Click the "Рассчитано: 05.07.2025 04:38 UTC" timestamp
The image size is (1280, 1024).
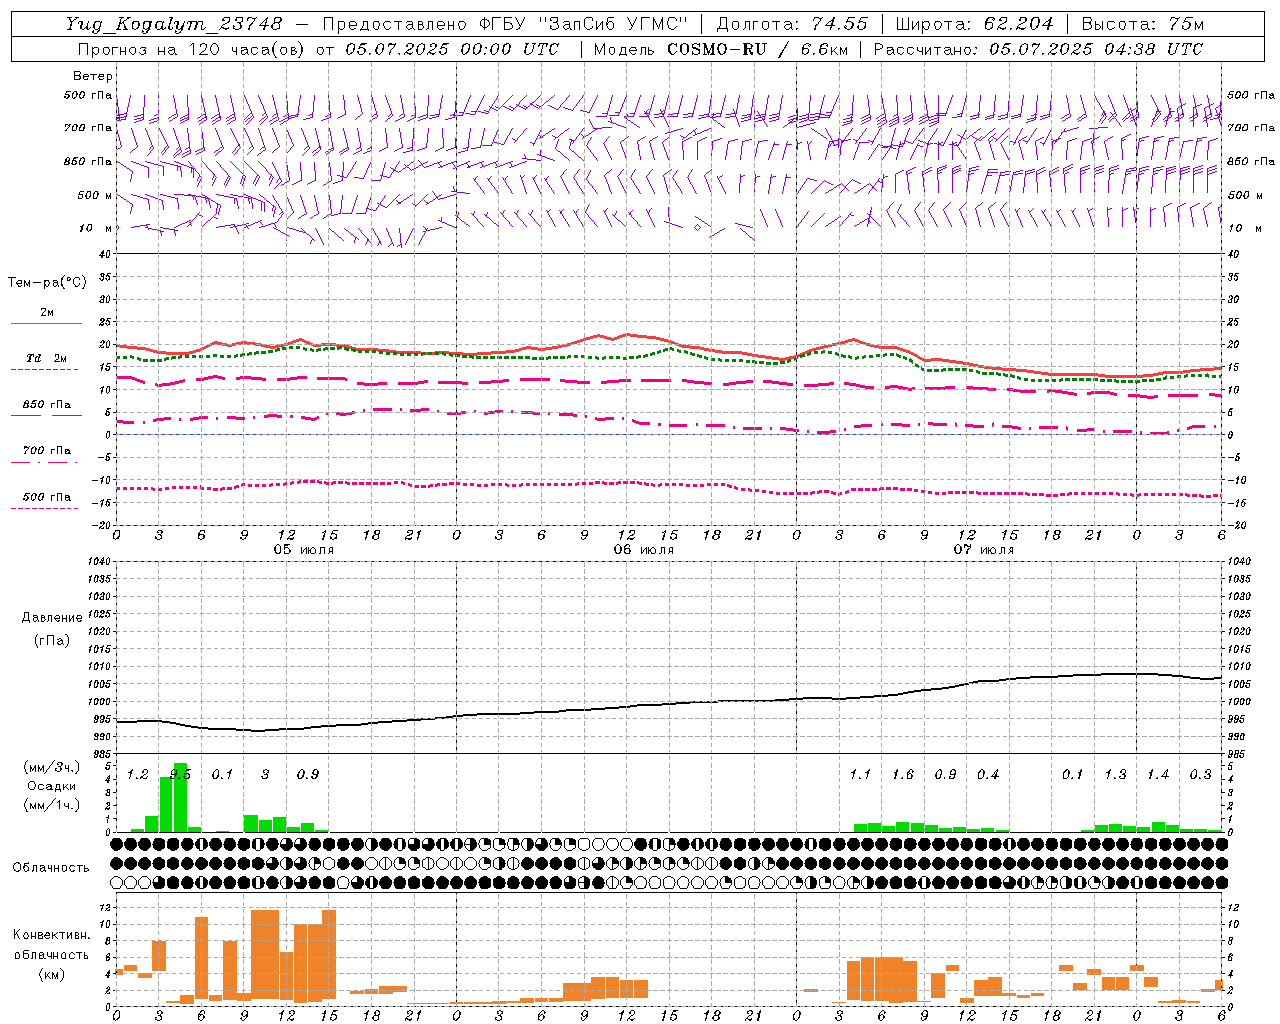click(x=1038, y=49)
